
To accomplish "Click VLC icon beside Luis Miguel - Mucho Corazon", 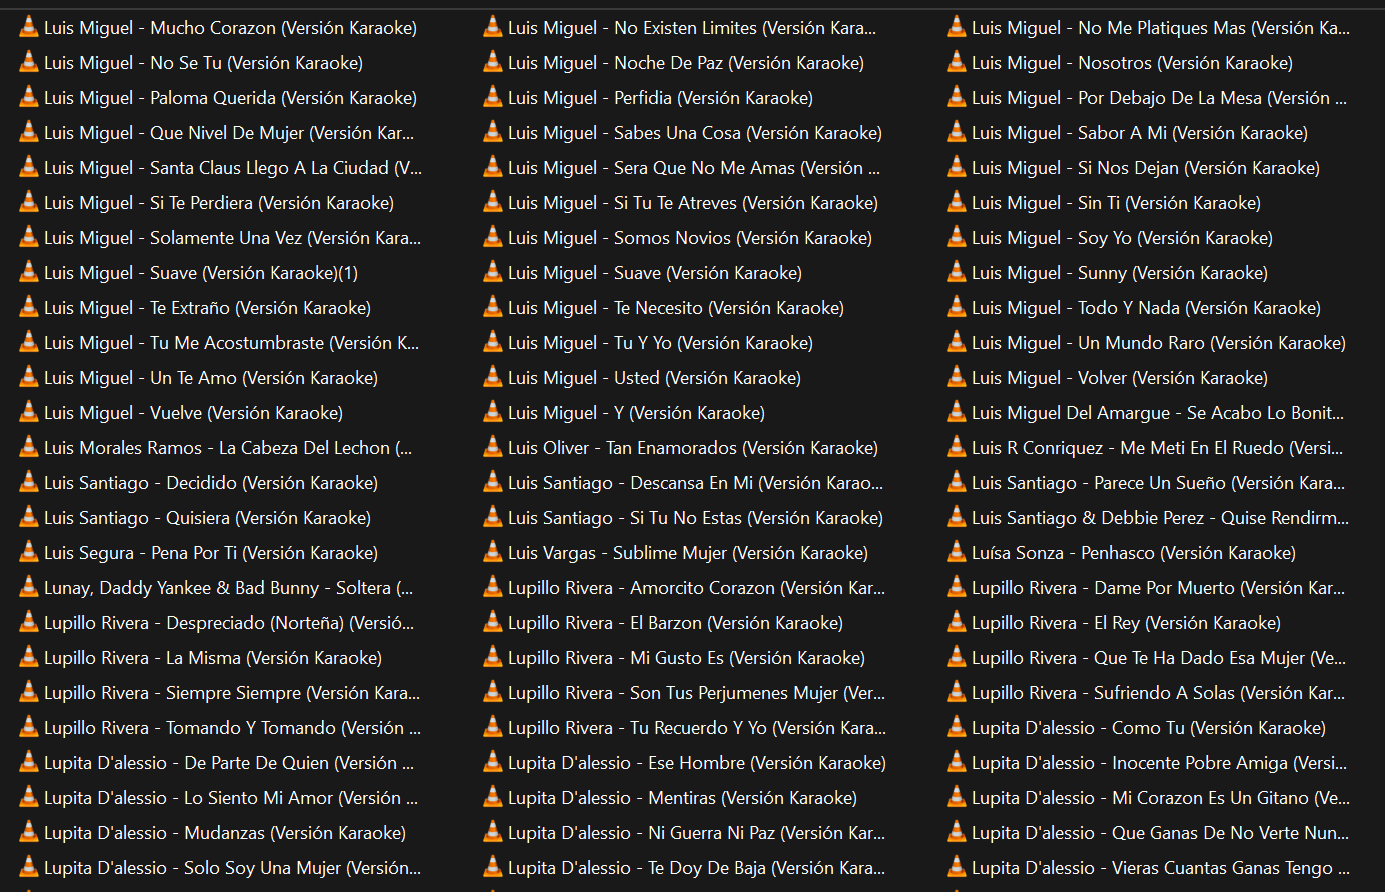I will [29, 28].
